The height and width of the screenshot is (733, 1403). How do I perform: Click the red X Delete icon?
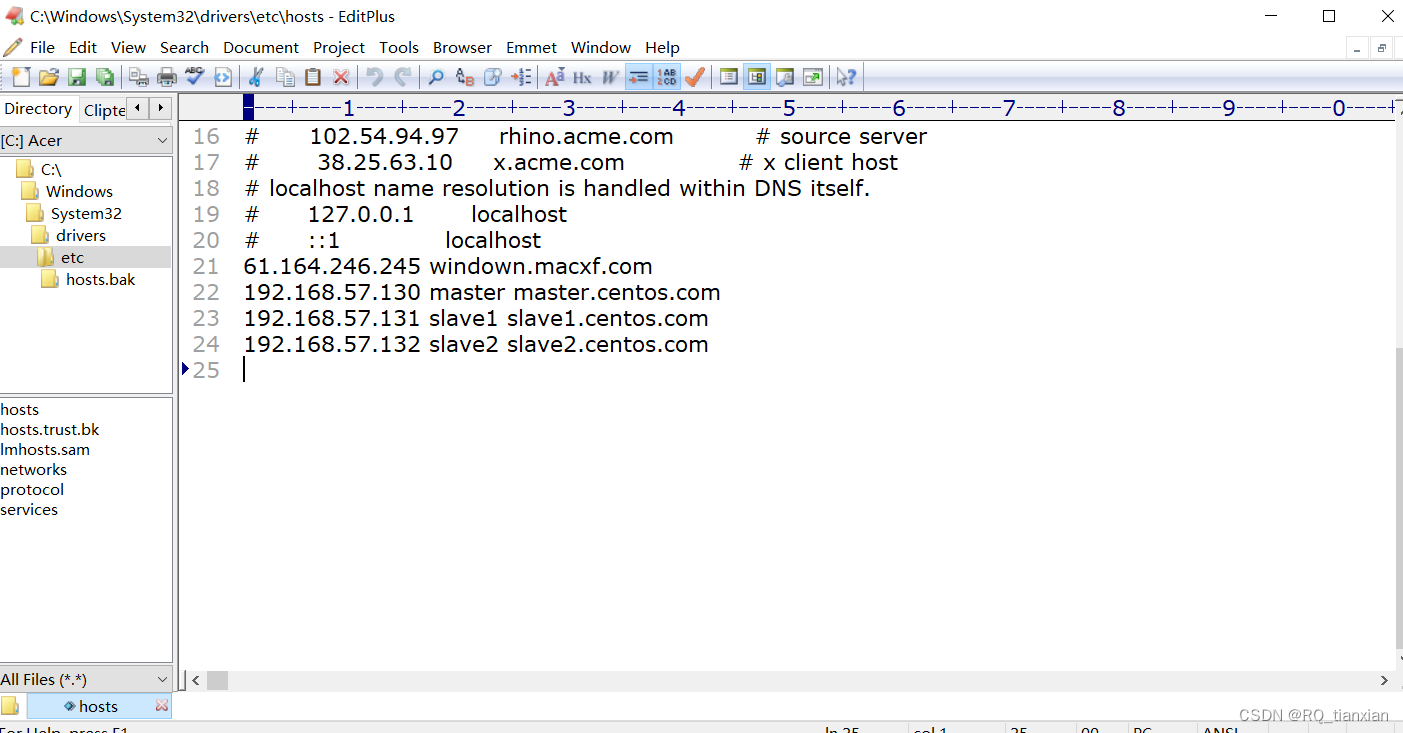coord(341,77)
